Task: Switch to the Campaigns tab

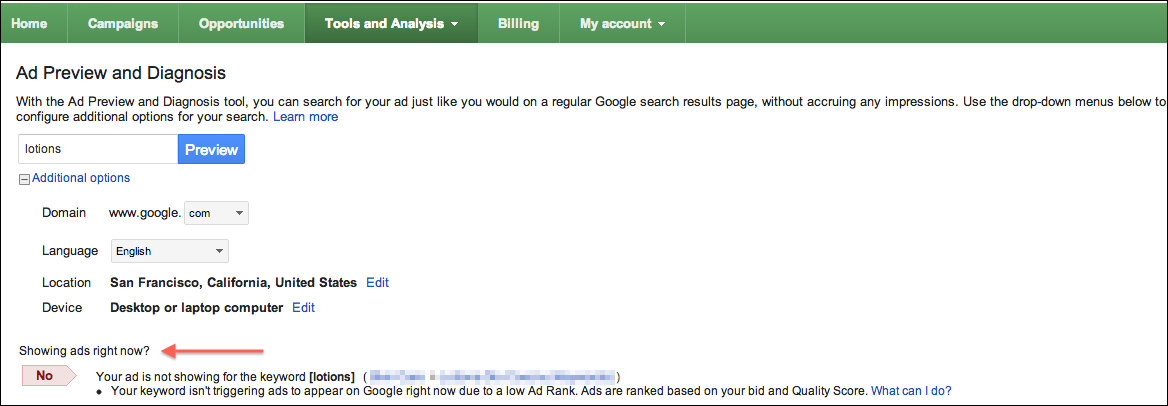Action: [x=123, y=24]
